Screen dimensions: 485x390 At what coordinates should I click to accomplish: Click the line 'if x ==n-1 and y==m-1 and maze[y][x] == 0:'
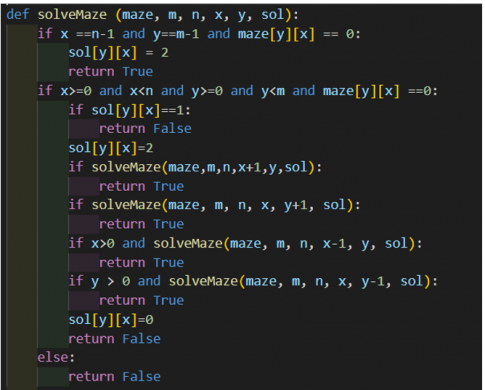click(x=199, y=34)
